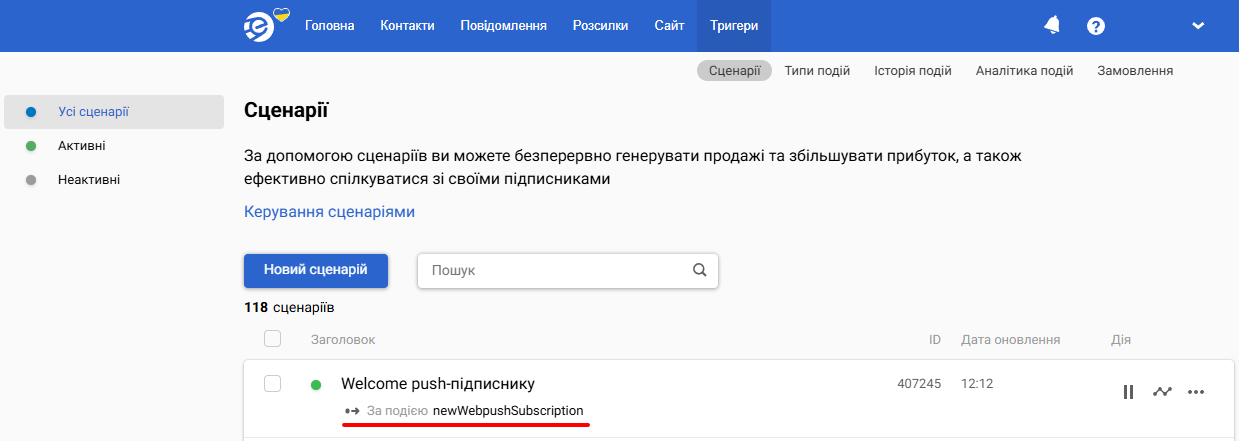Select all scenarios with header checkbox
Image resolution: width=1239 pixels, height=441 pixels.
tap(272, 339)
